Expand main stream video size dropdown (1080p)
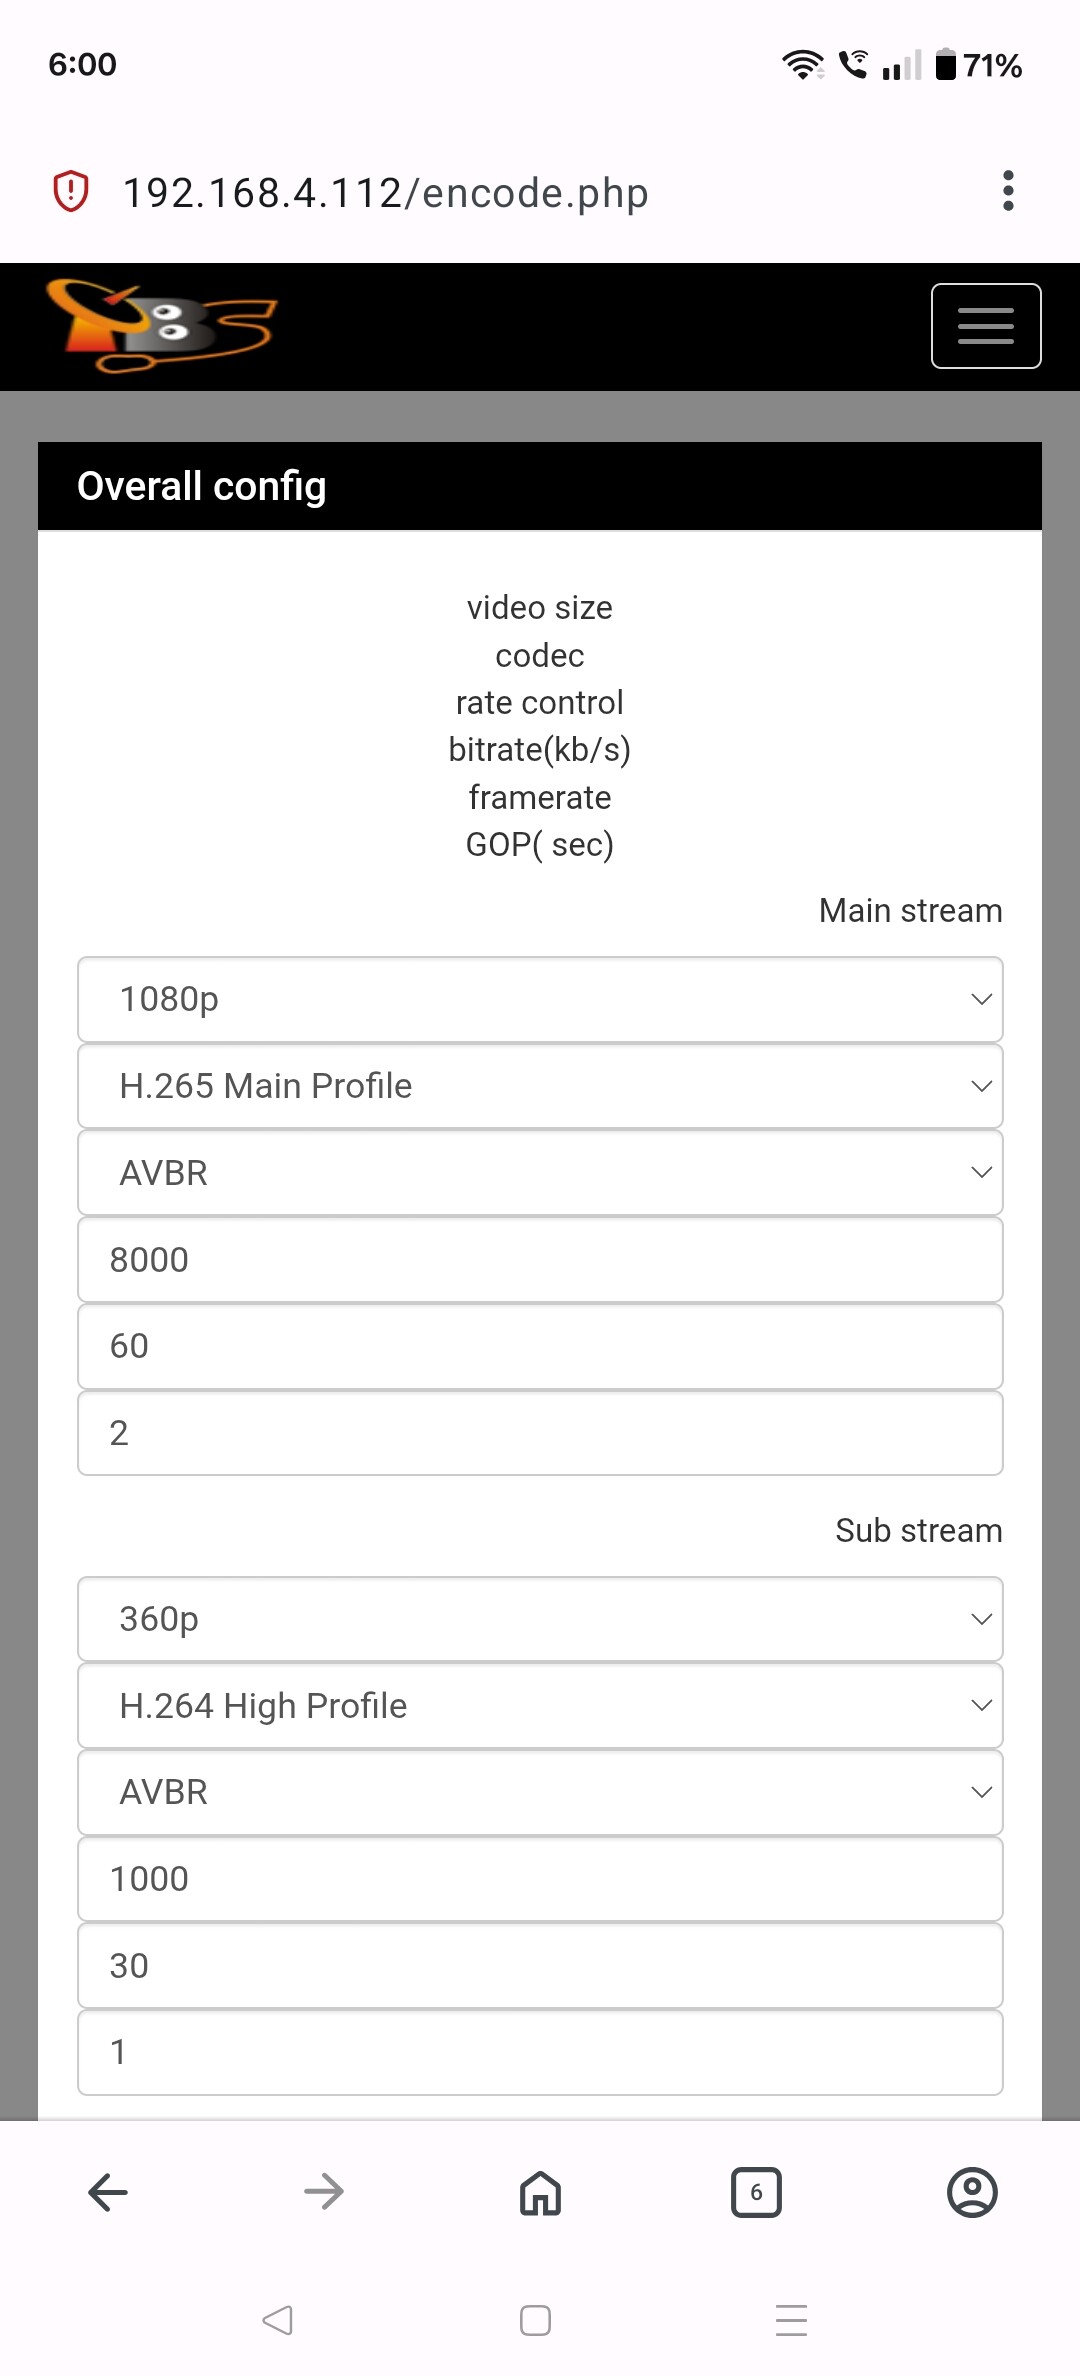This screenshot has height=2376, width=1080. 540,999
